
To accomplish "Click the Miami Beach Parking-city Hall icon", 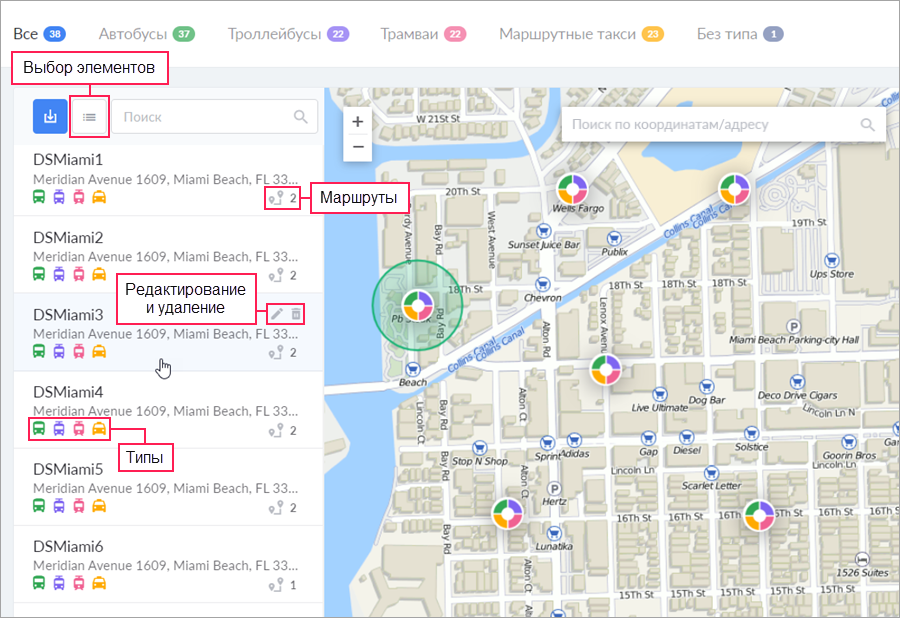I will pos(793,327).
